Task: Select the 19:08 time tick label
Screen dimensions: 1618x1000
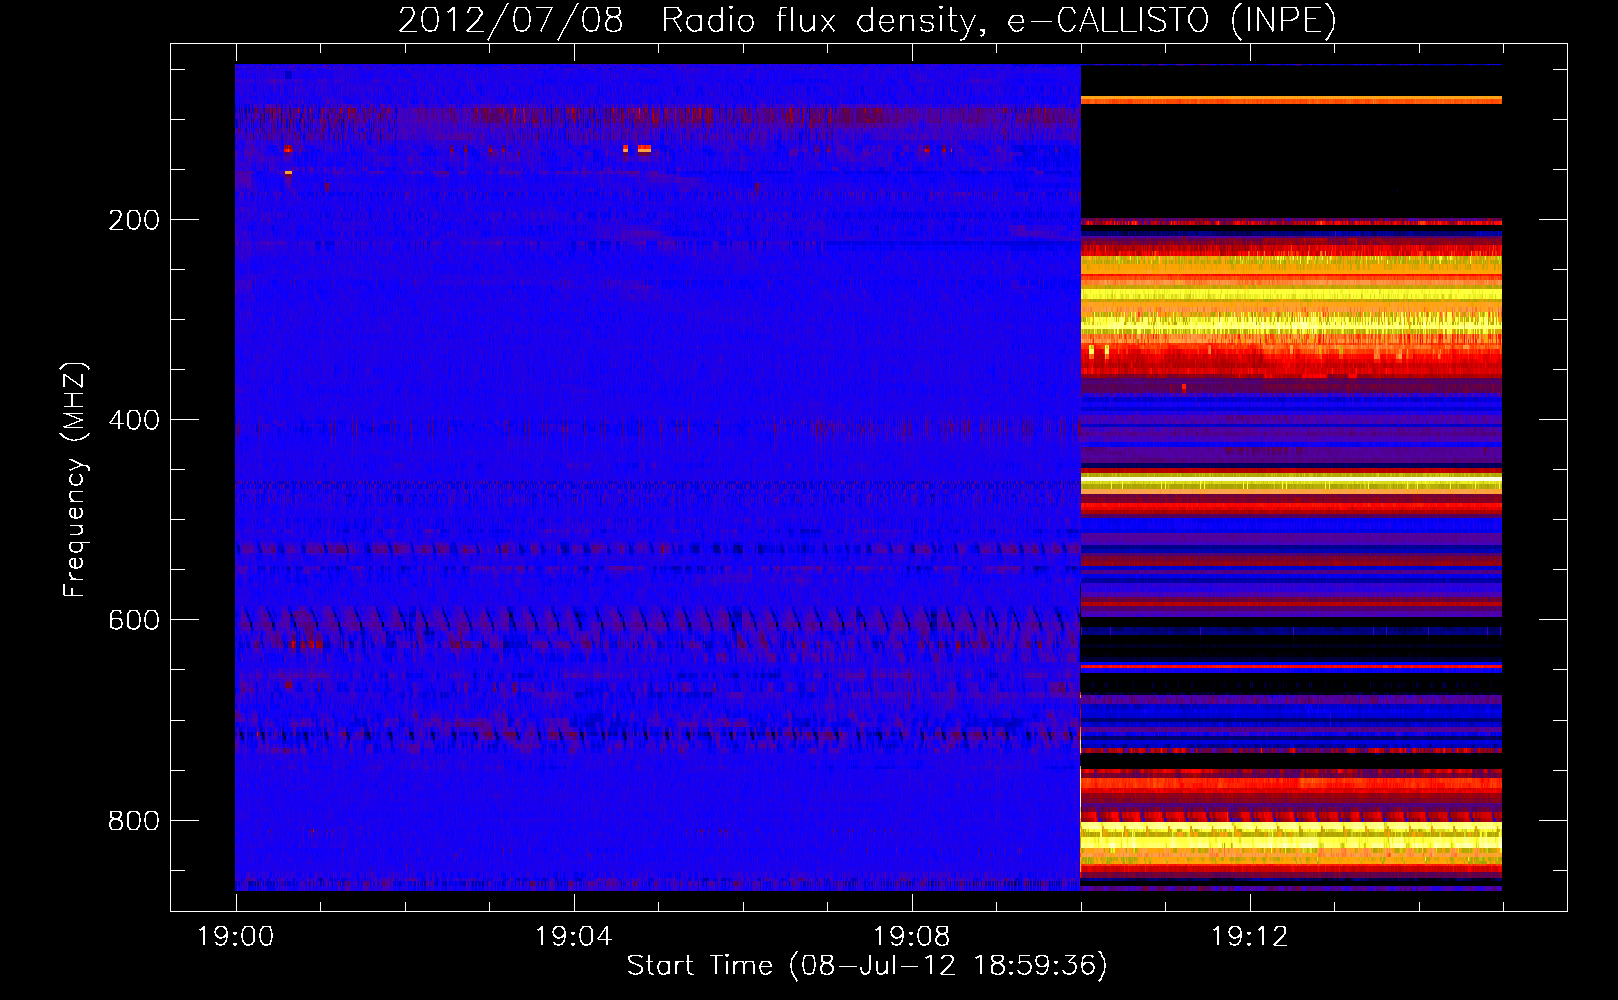Action: coord(912,937)
